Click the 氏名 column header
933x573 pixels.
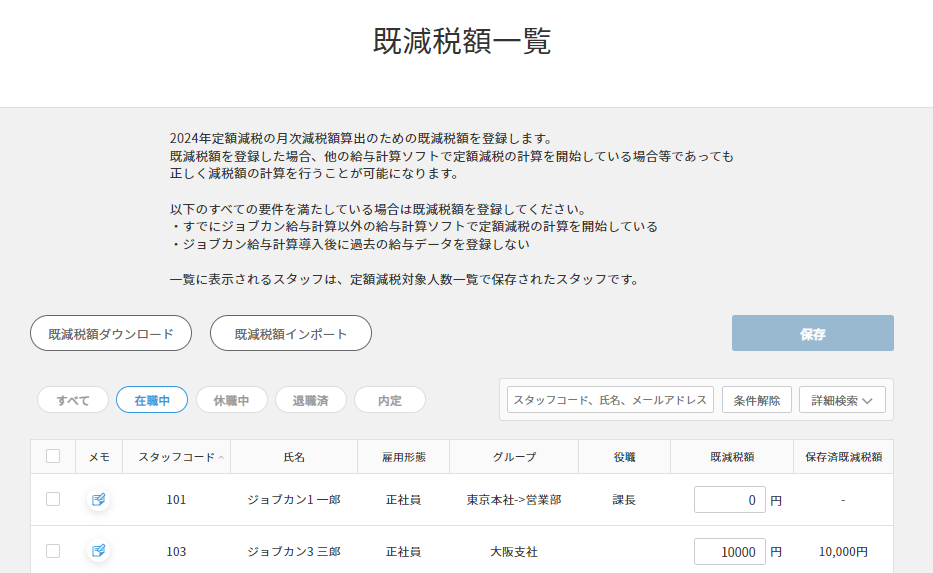pyautogui.click(x=294, y=457)
